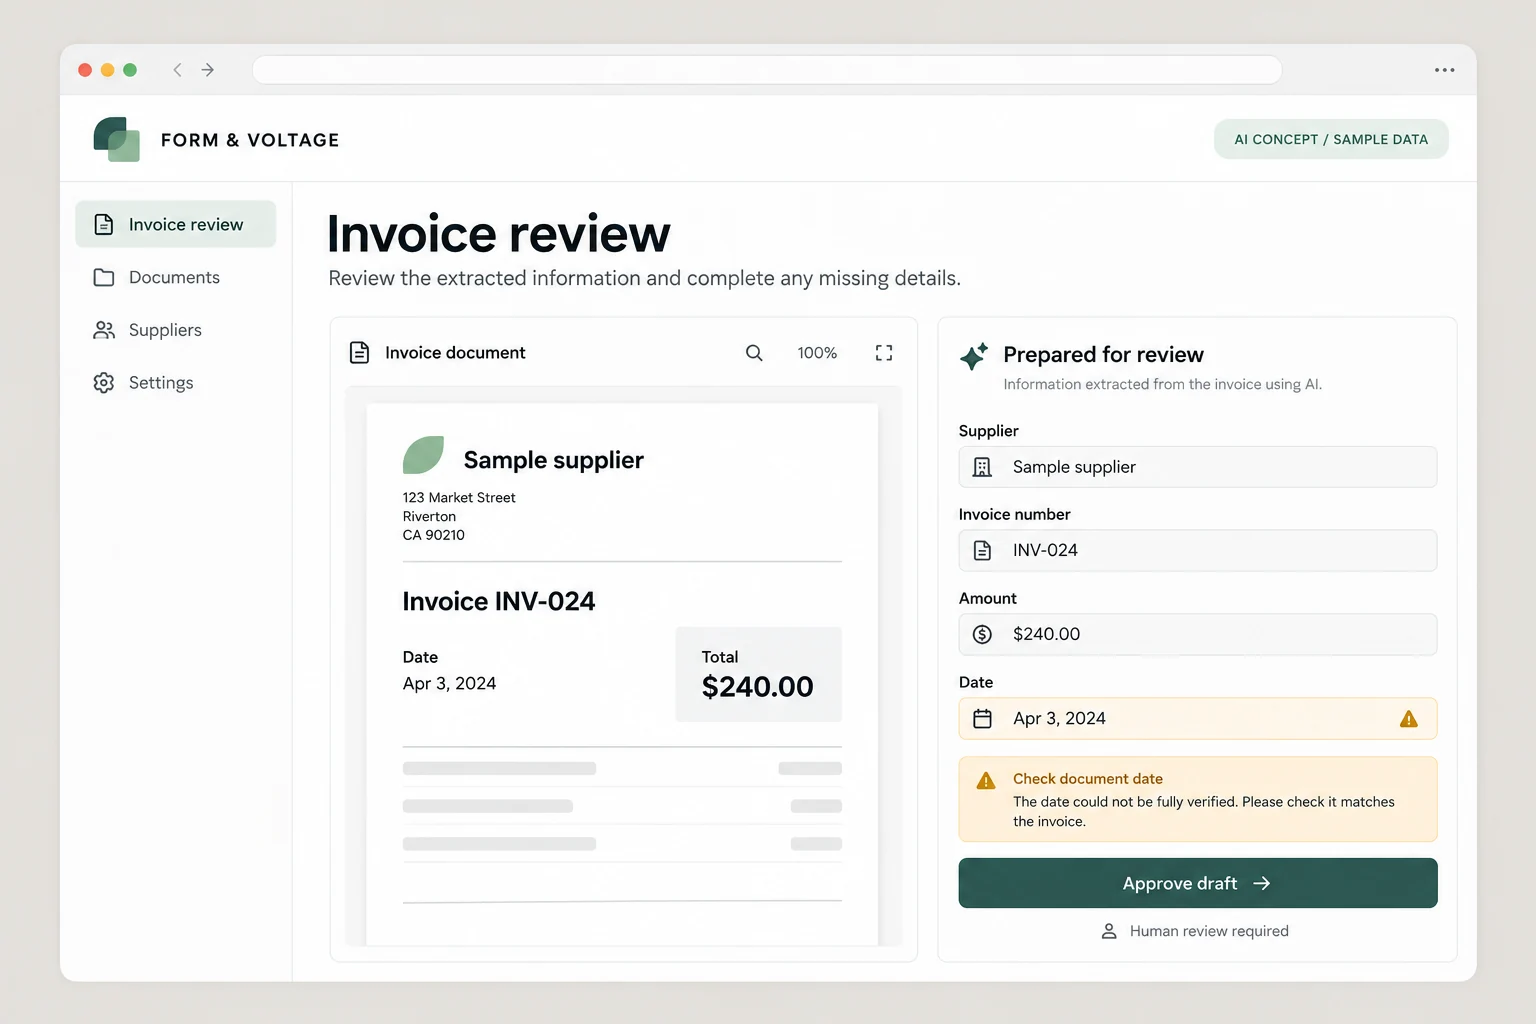Click the green maximize window dot
This screenshot has height=1024, width=1536.
[x=129, y=70]
